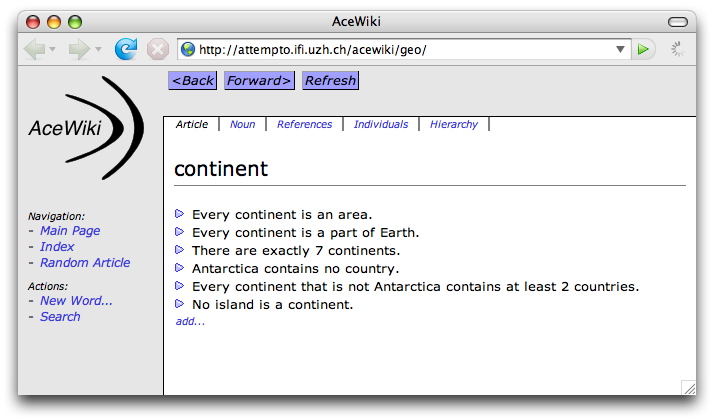Viewport: 716px width, 419px height.
Task: Click the add... link below sentences
Action: click(x=190, y=322)
